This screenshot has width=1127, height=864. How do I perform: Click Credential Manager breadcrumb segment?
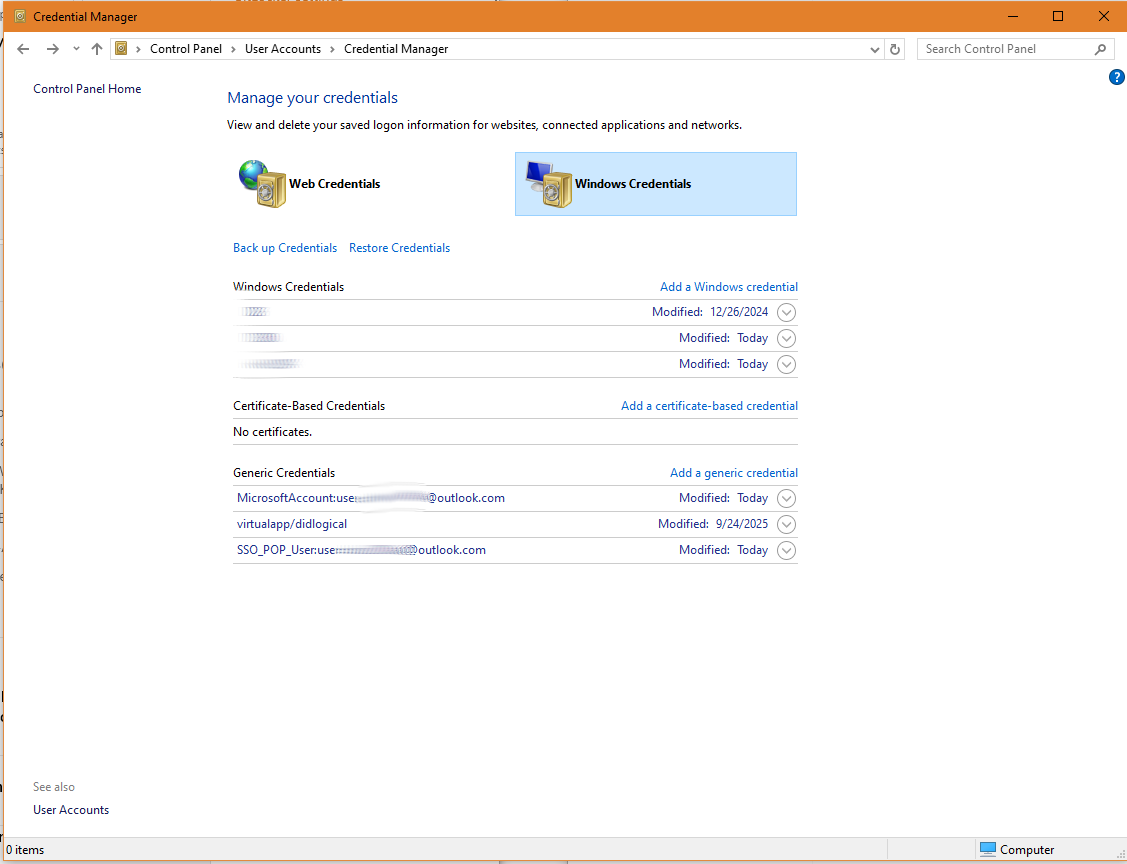pos(396,49)
